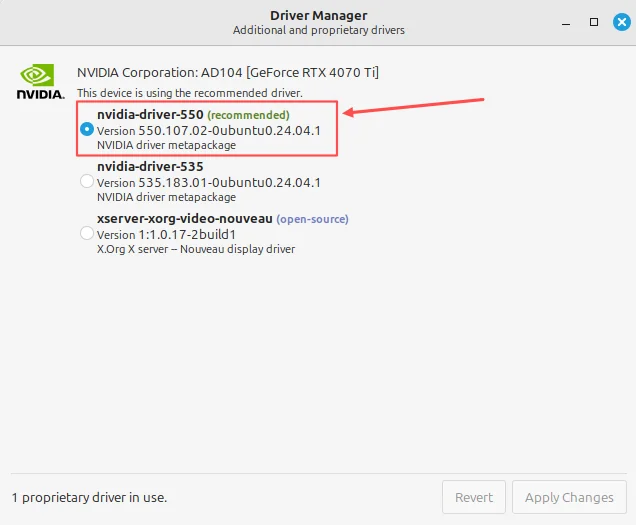This screenshot has width=636, height=525.
Task: Click the Apply Changes button
Action: click(x=569, y=497)
